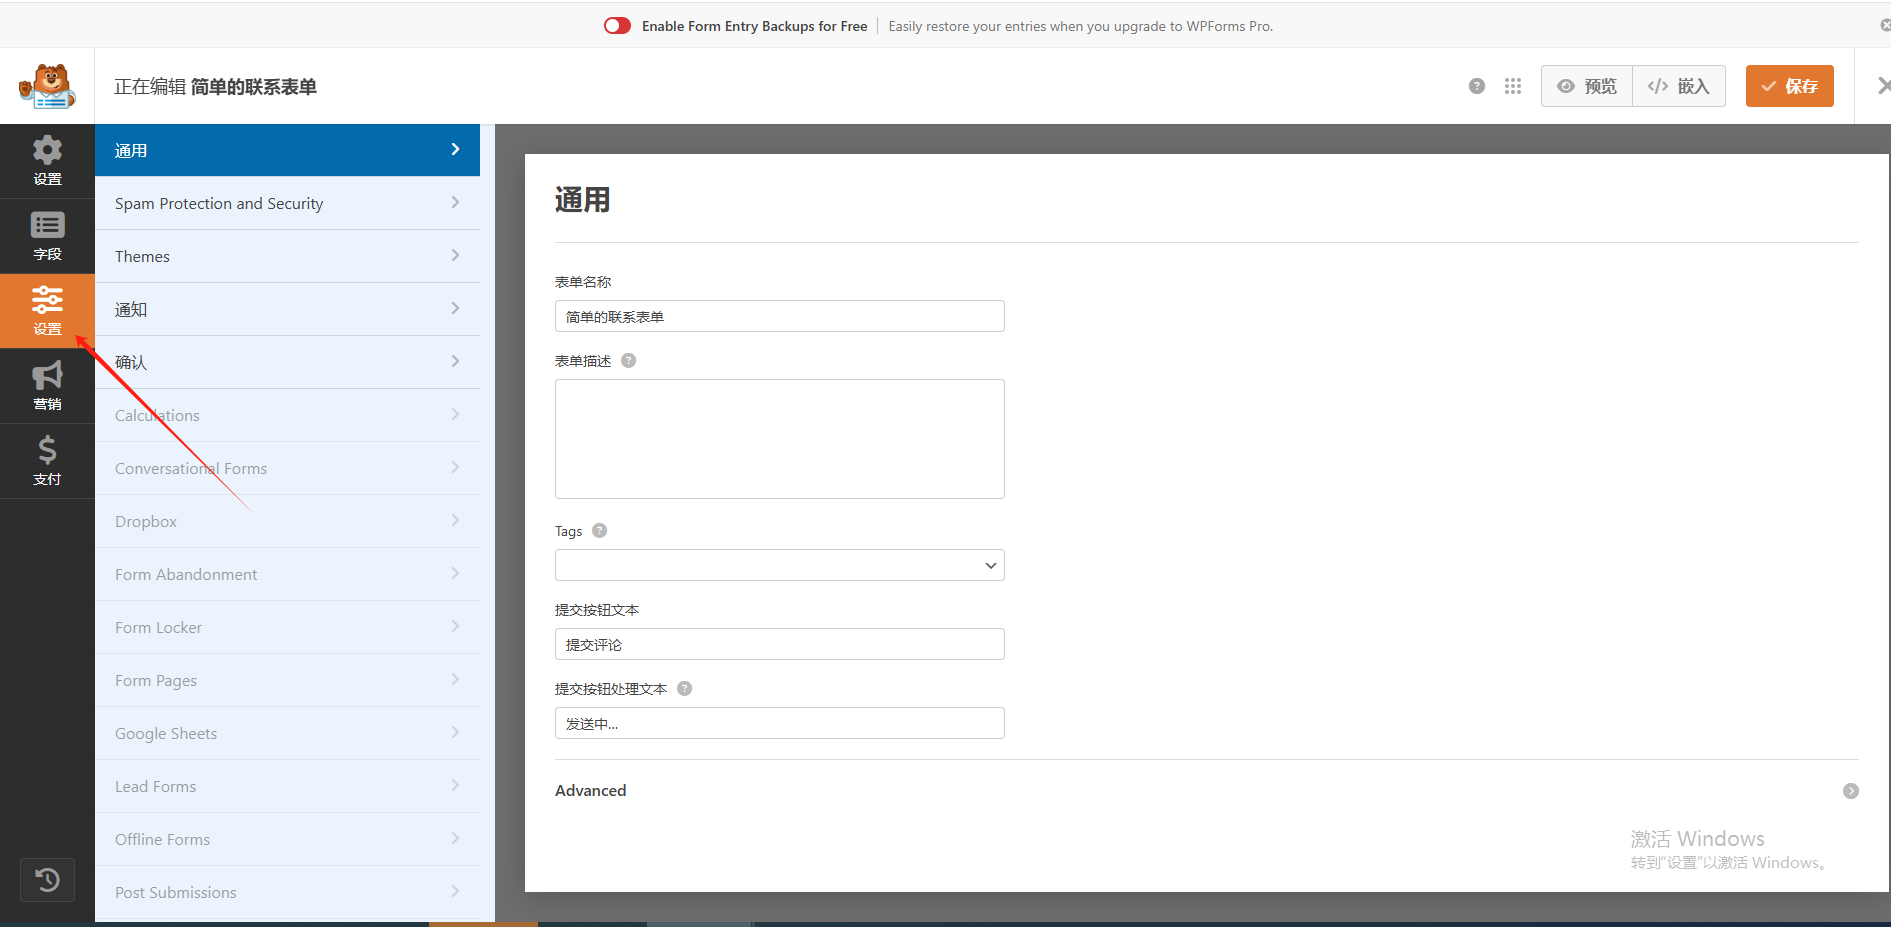Open help via question mark icon top right
The width and height of the screenshot is (1891, 927).
point(1476,86)
